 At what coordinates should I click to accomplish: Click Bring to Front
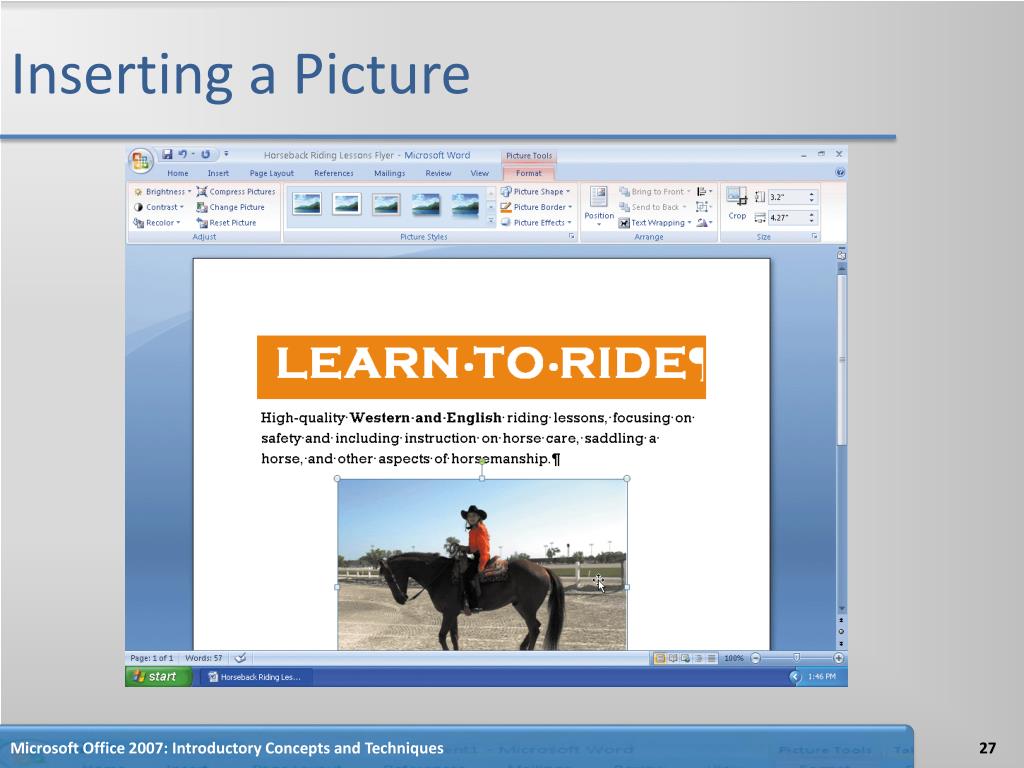[x=654, y=191]
